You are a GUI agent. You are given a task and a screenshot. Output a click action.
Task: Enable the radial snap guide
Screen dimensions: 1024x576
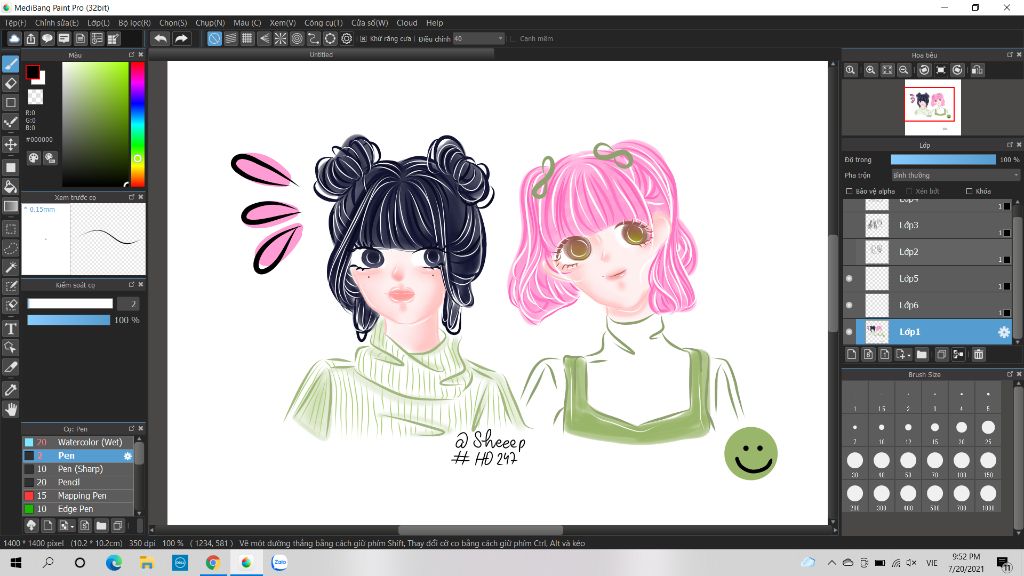pos(280,39)
